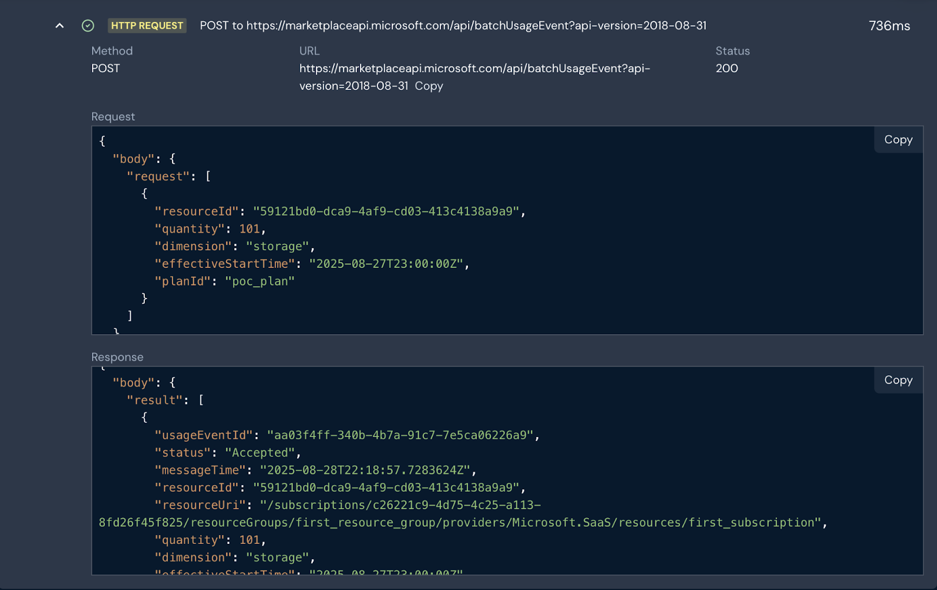Copy the Request JSON body

click(x=898, y=140)
